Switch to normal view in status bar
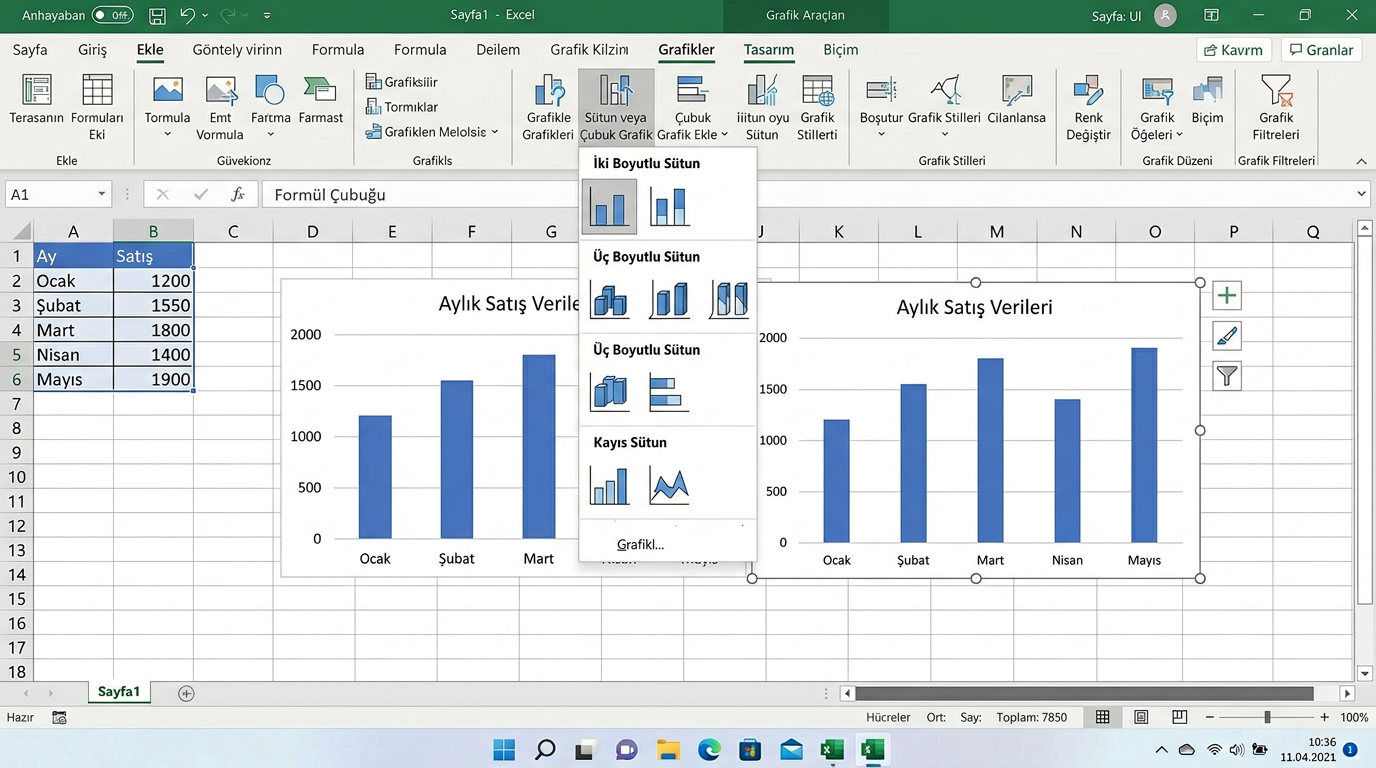1376x768 pixels. point(1102,717)
